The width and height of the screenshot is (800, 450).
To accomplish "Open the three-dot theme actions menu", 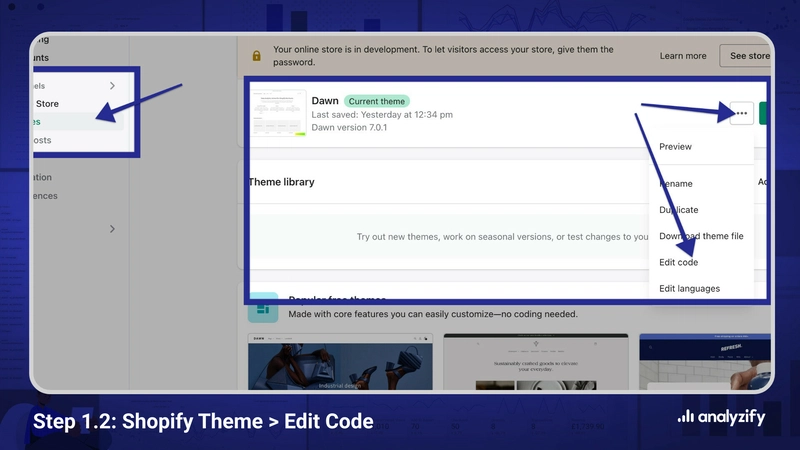I will 740,114.
